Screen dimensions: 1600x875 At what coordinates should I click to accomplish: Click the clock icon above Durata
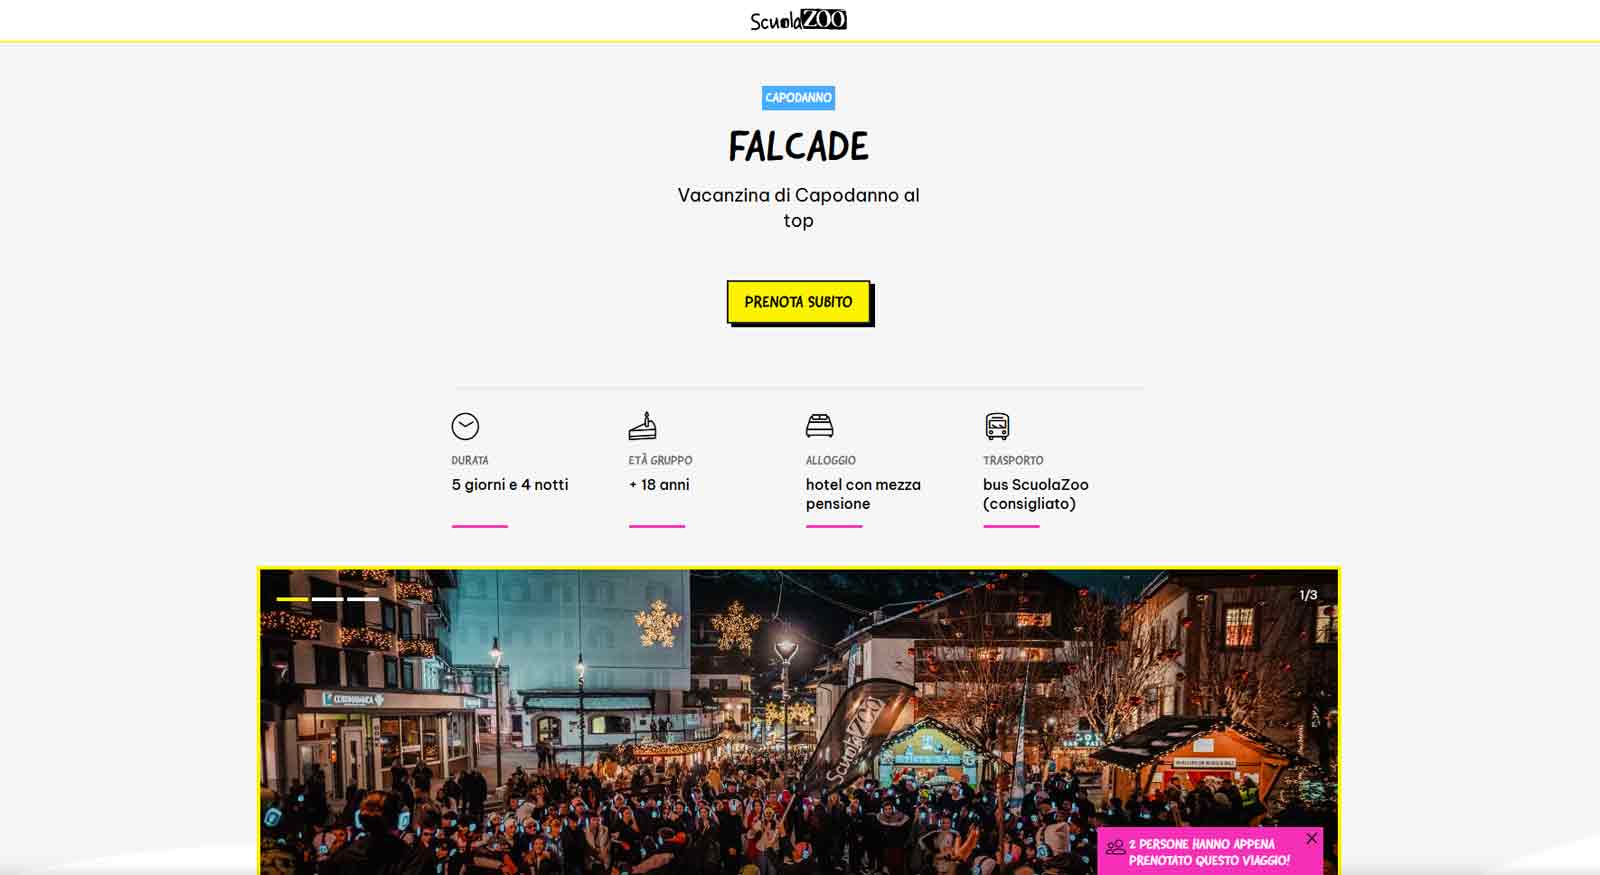(465, 426)
